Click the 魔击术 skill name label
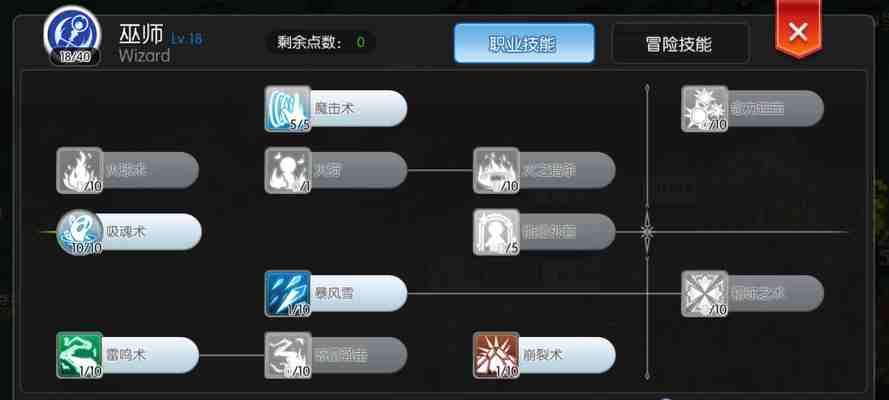The height and width of the screenshot is (400, 889). [x=334, y=109]
